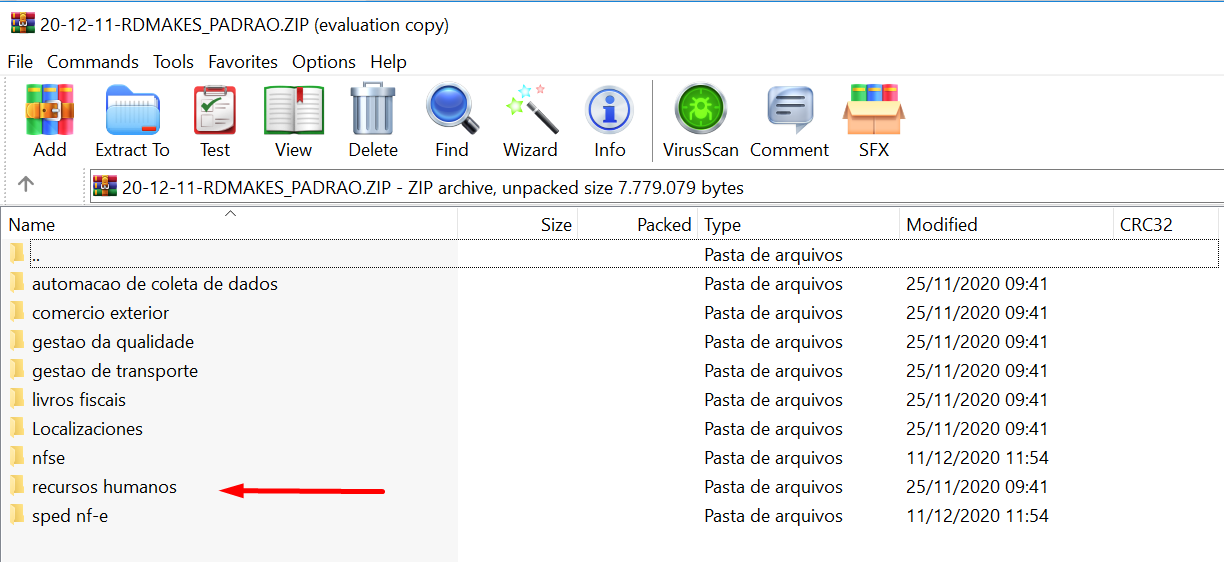Select 'recursos humanos' folder name

(104, 487)
